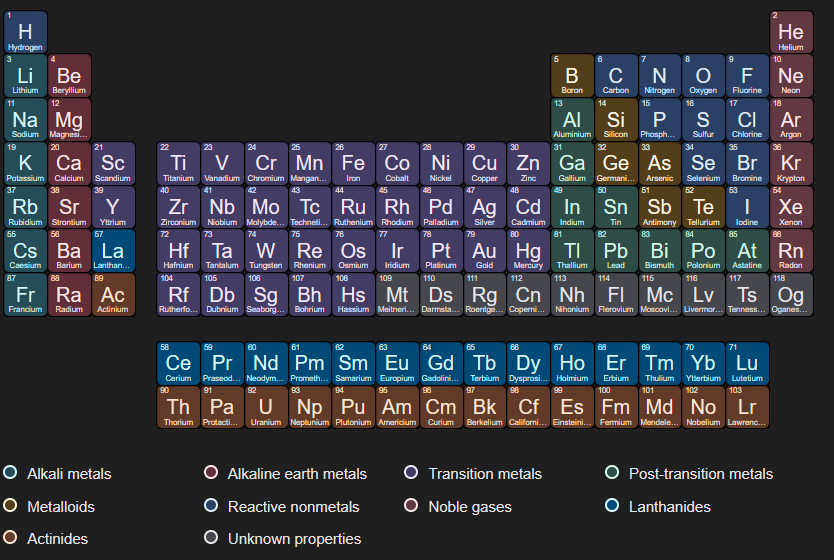Image resolution: width=834 pixels, height=560 pixels.
Task: Open the Radon (Rn) tile
Action: (x=791, y=251)
